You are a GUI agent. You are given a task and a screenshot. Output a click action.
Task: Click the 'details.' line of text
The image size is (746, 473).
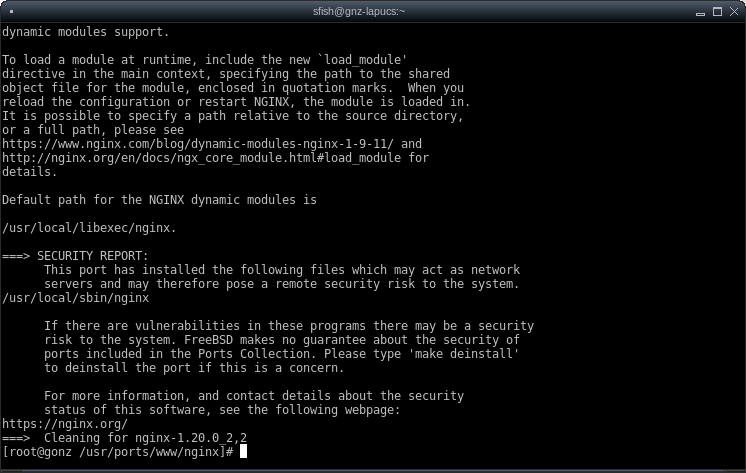click(29, 172)
